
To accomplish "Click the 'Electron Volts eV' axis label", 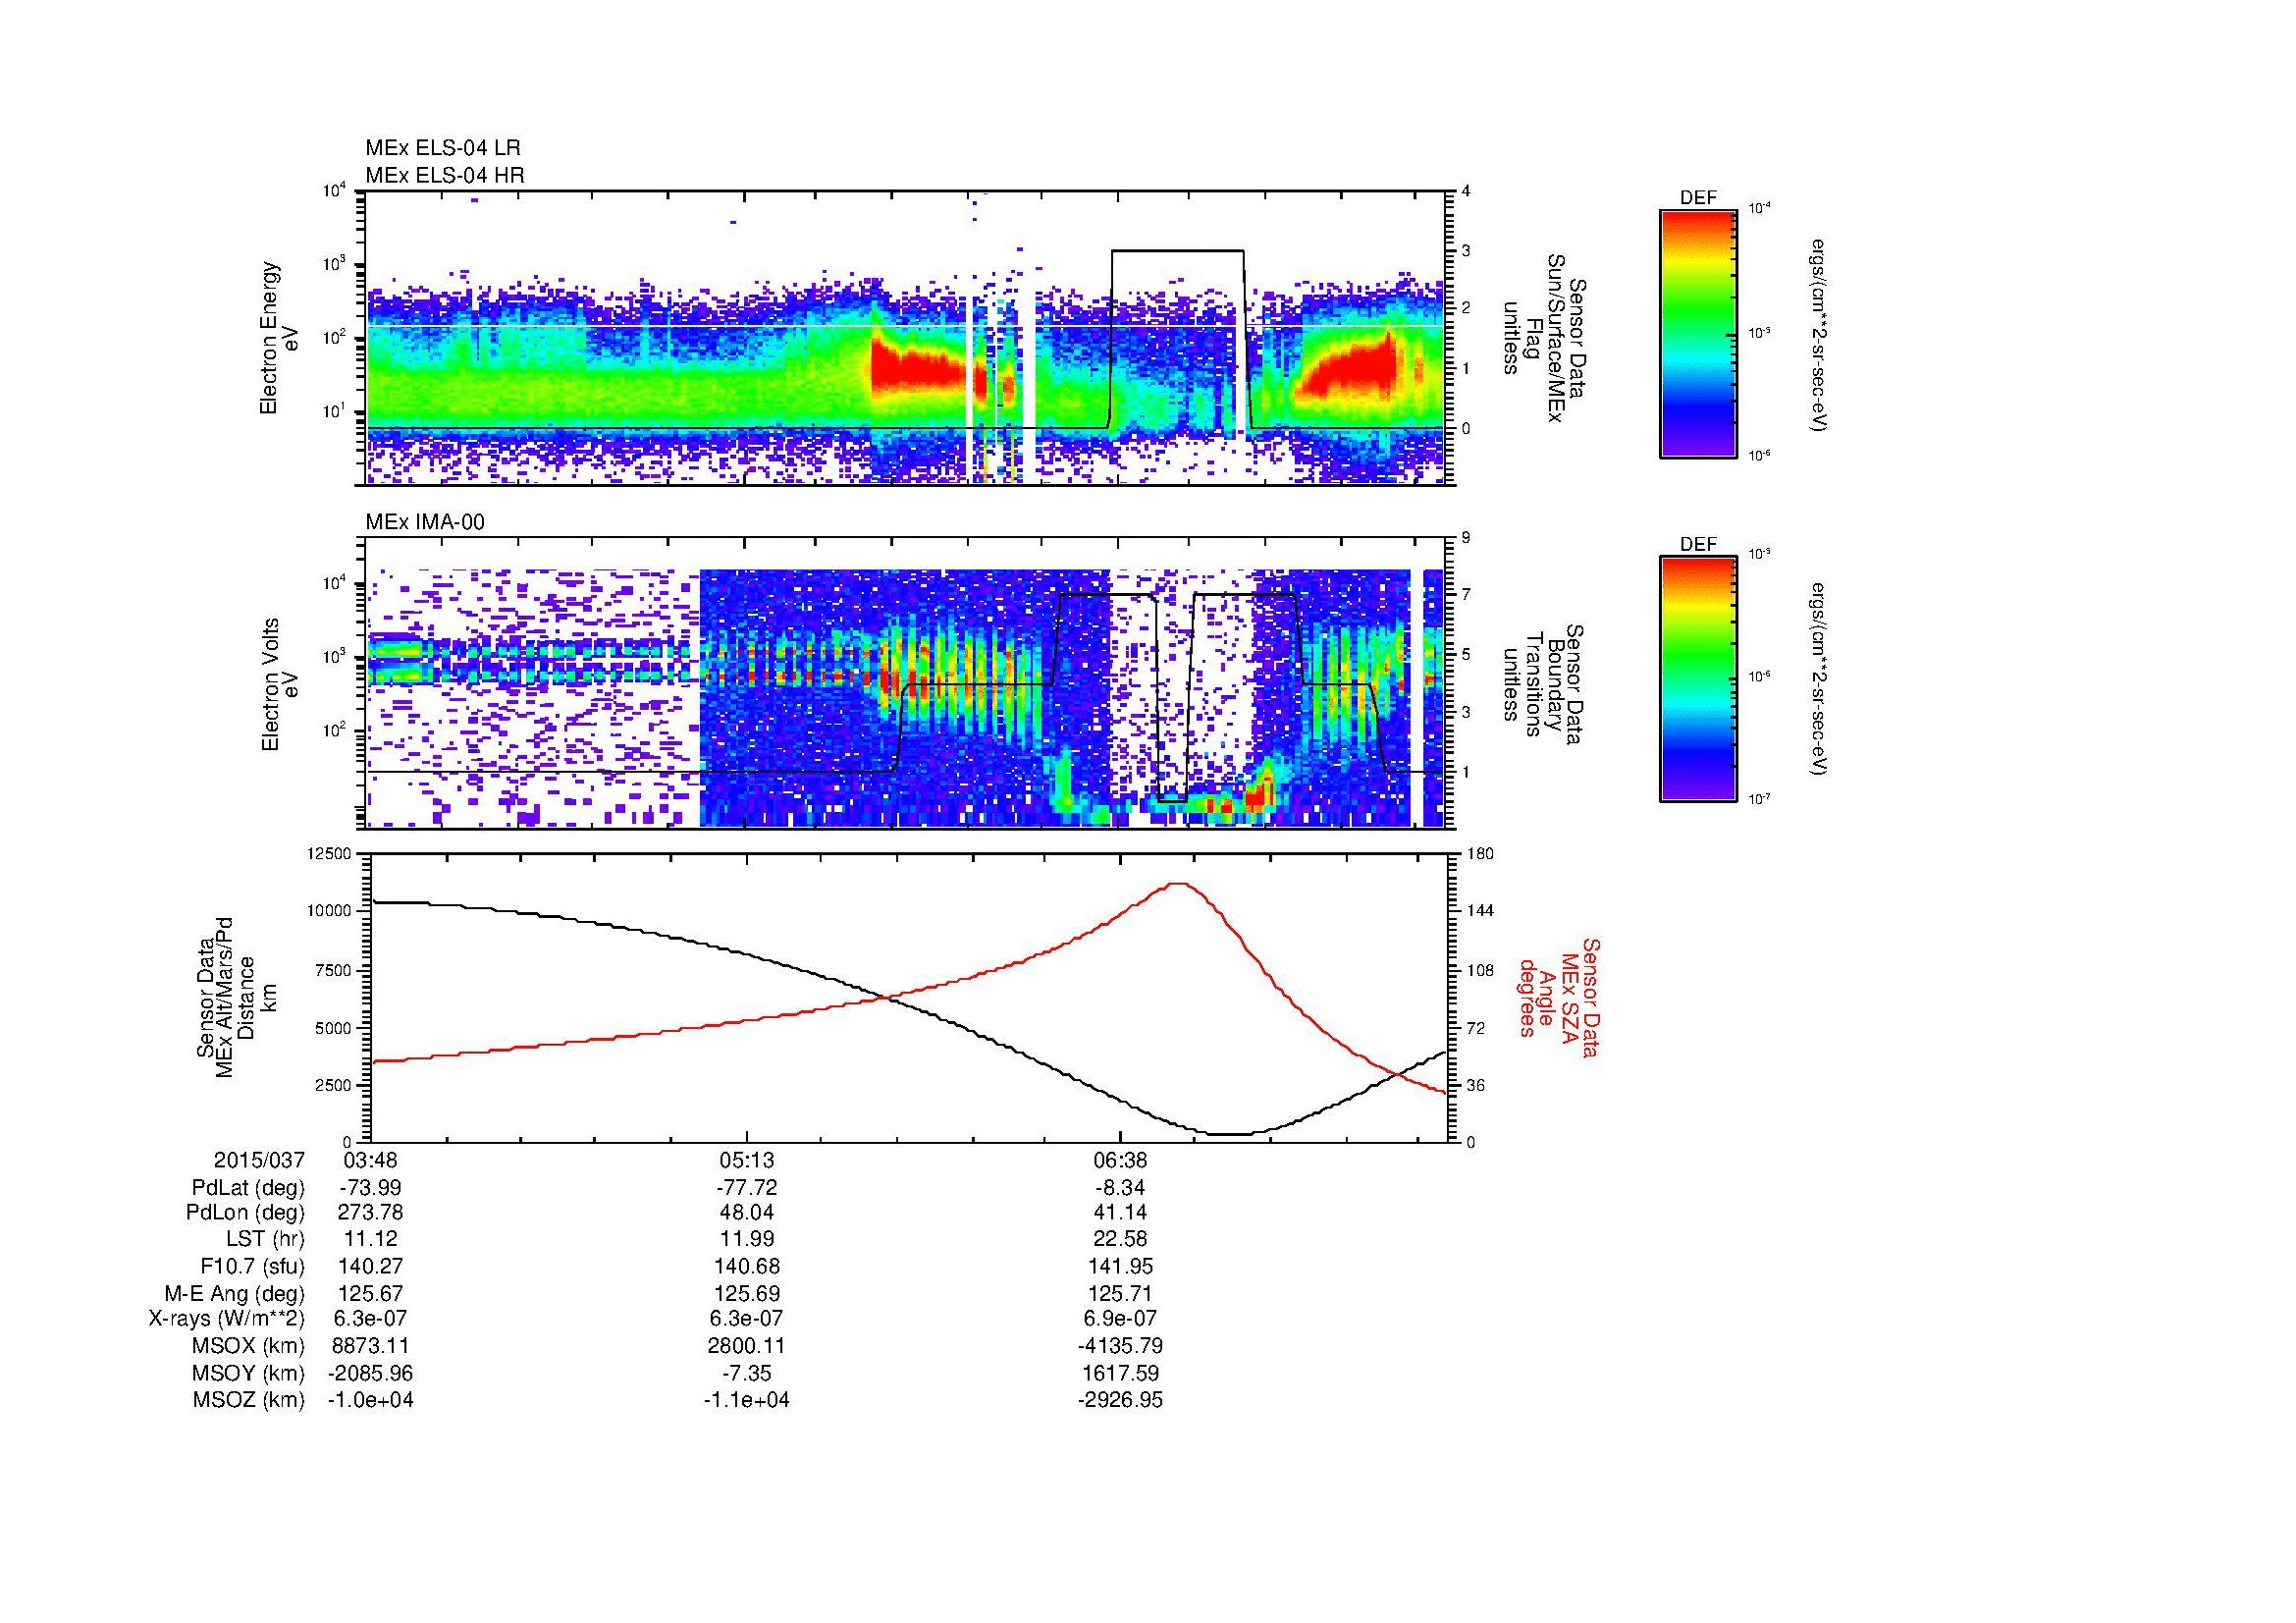I will 279,685.
